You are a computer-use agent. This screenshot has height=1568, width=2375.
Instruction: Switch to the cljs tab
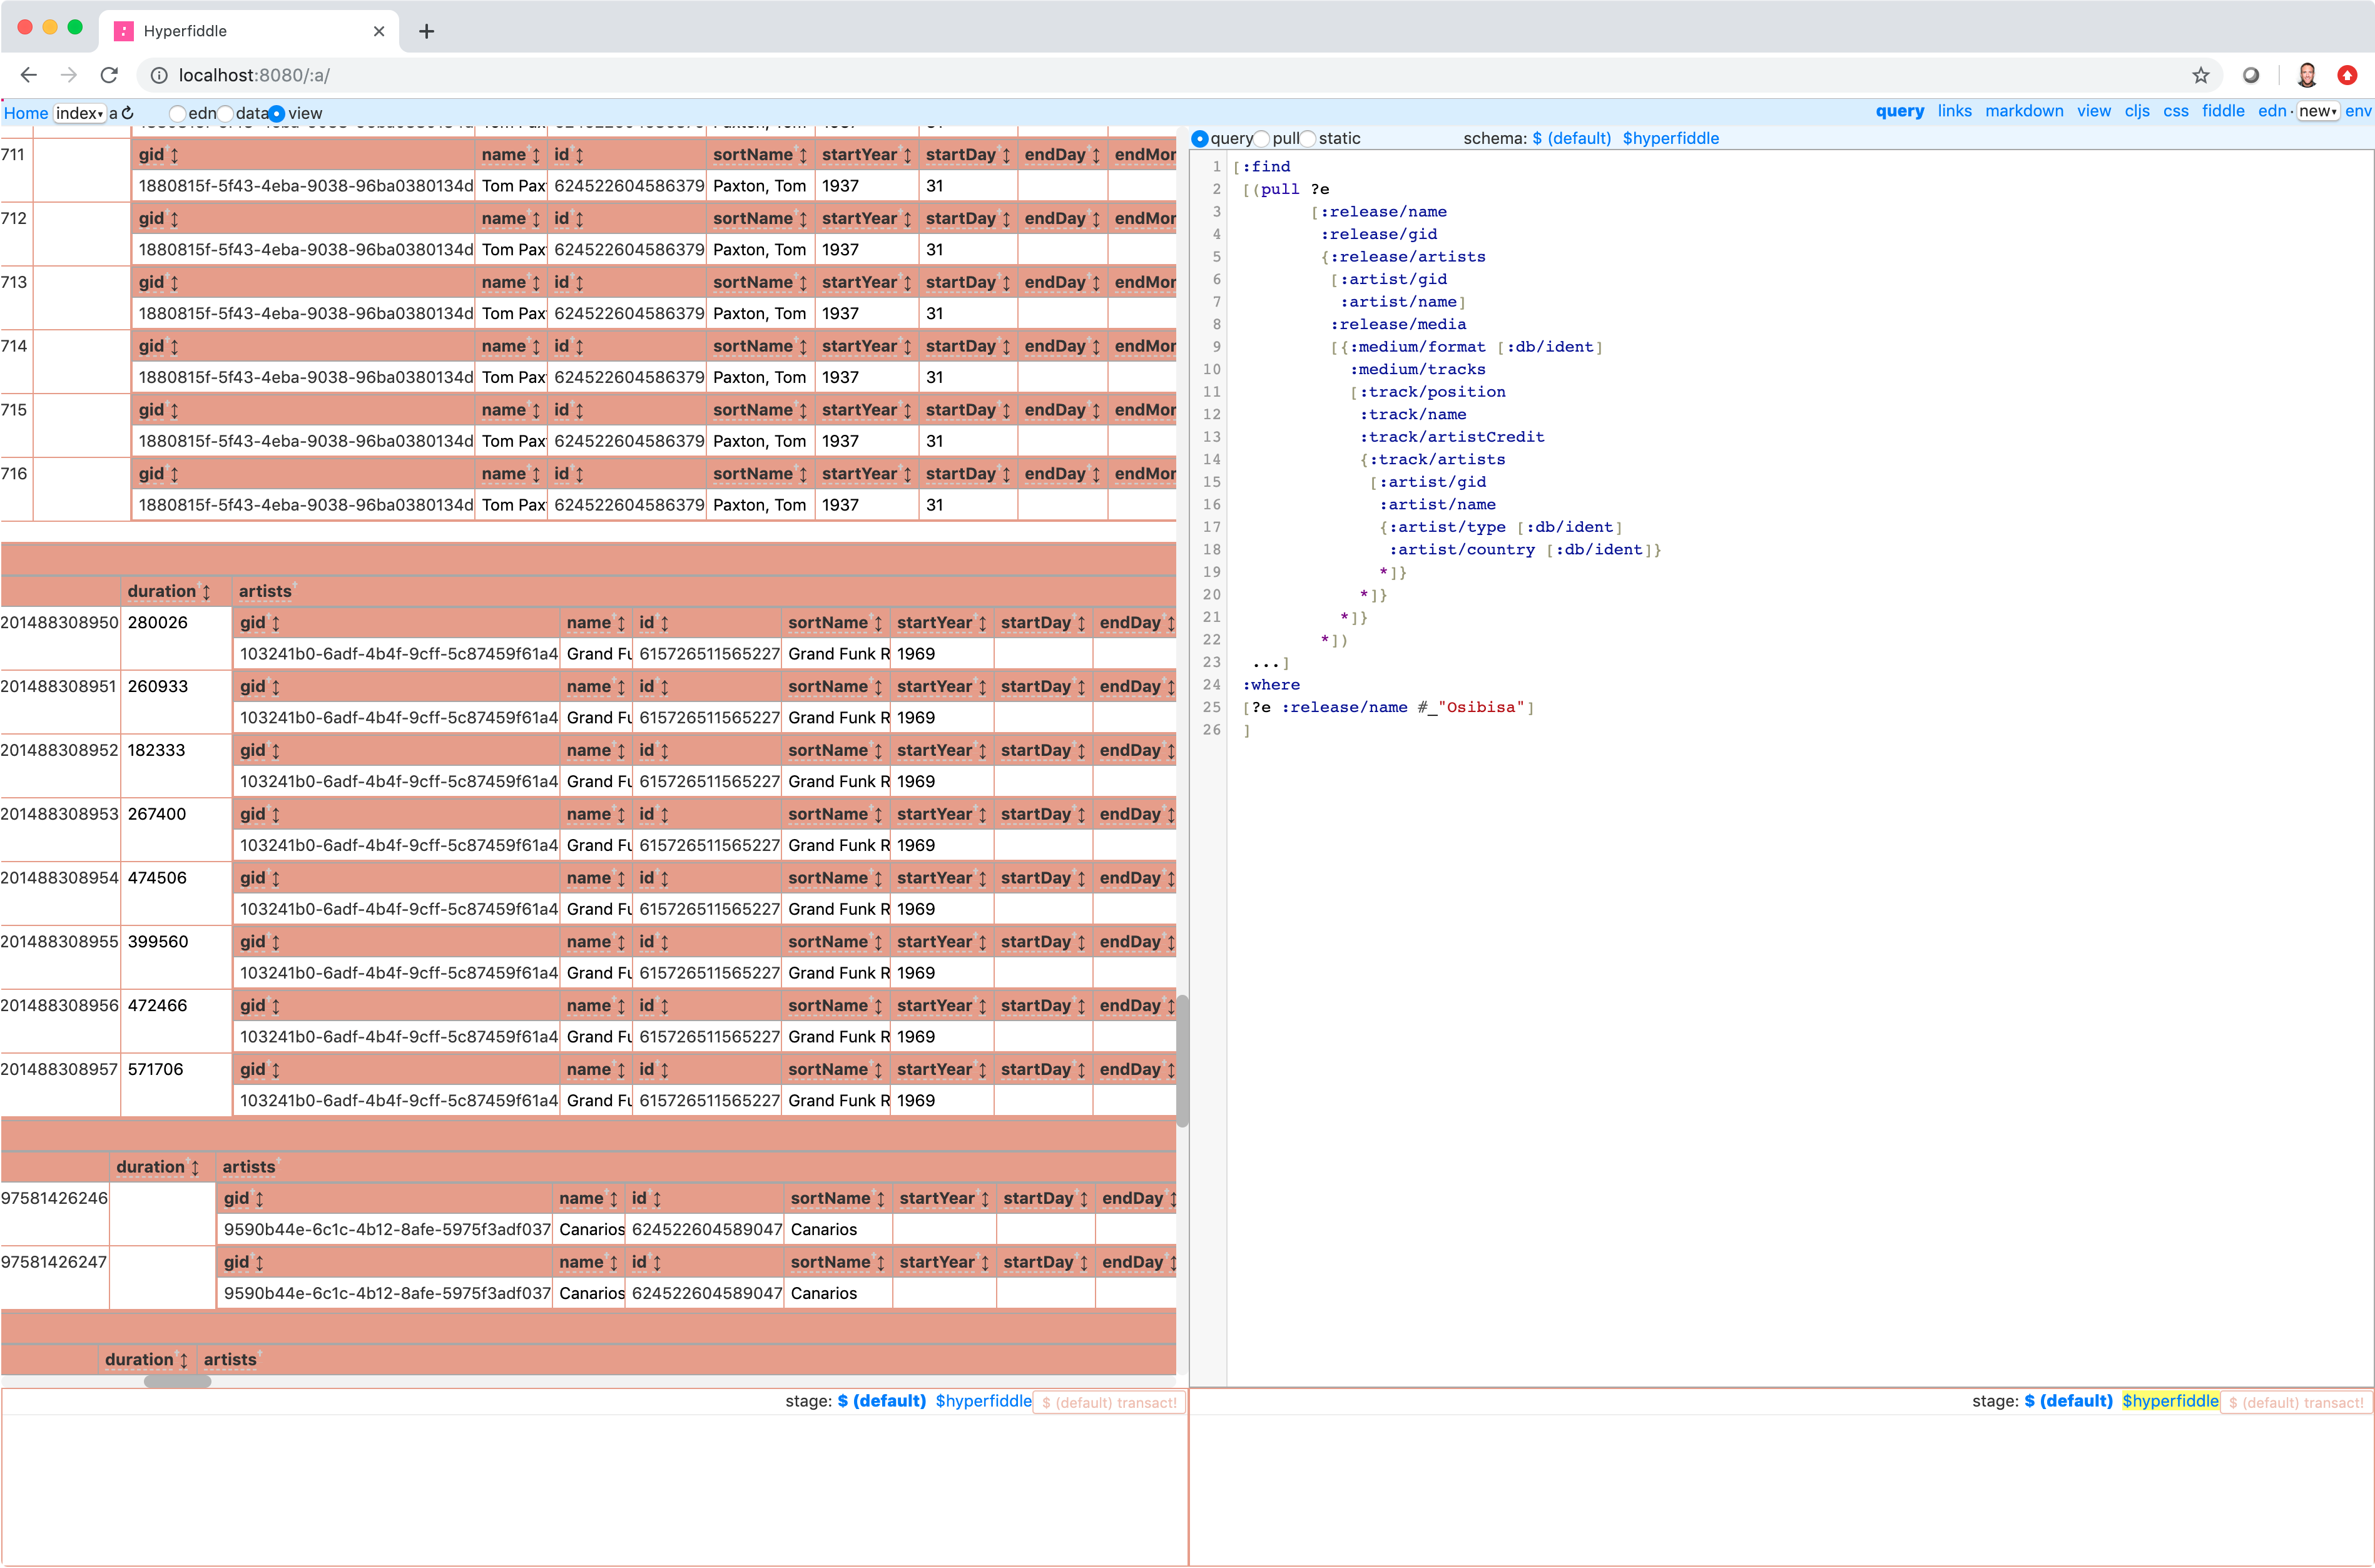click(2136, 111)
